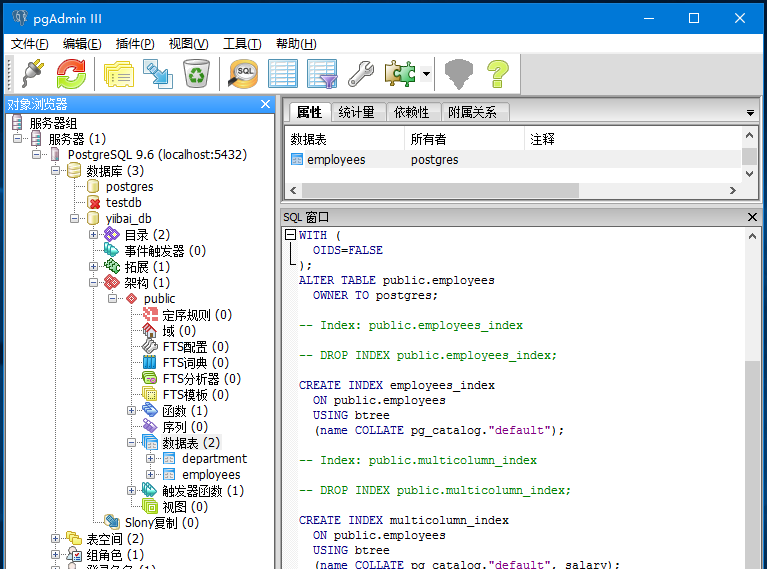This screenshot has width=767, height=569.
Task: Select the 定序规则 (0) item
Action: tap(197, 315)
